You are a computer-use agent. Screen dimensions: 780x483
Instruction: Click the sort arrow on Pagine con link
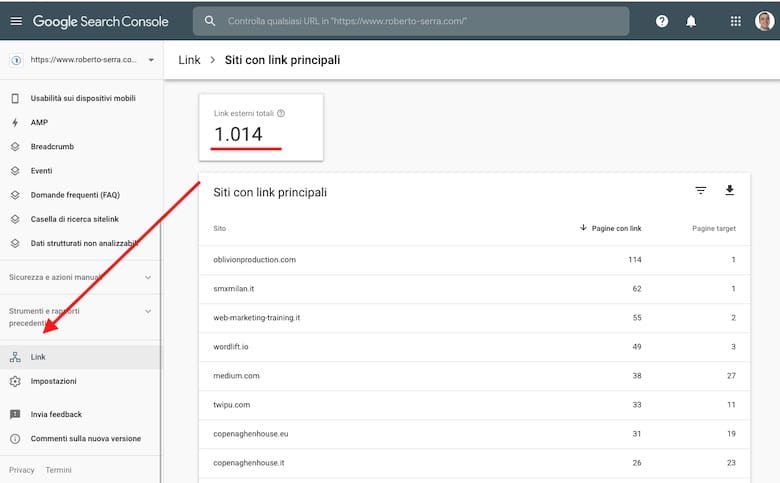point(583,228)
